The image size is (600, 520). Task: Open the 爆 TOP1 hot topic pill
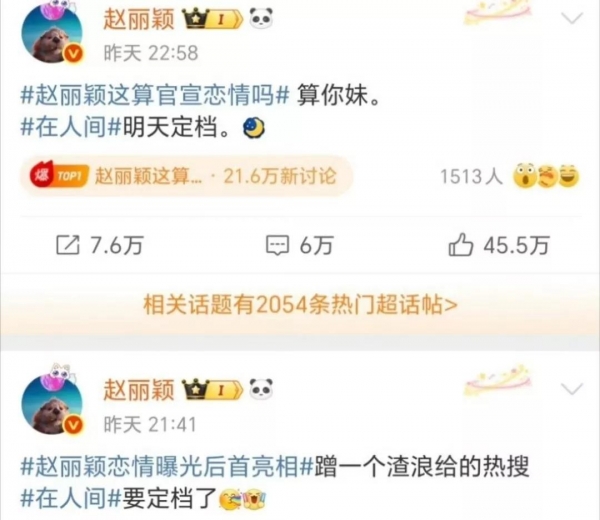[x=185, y=176]
